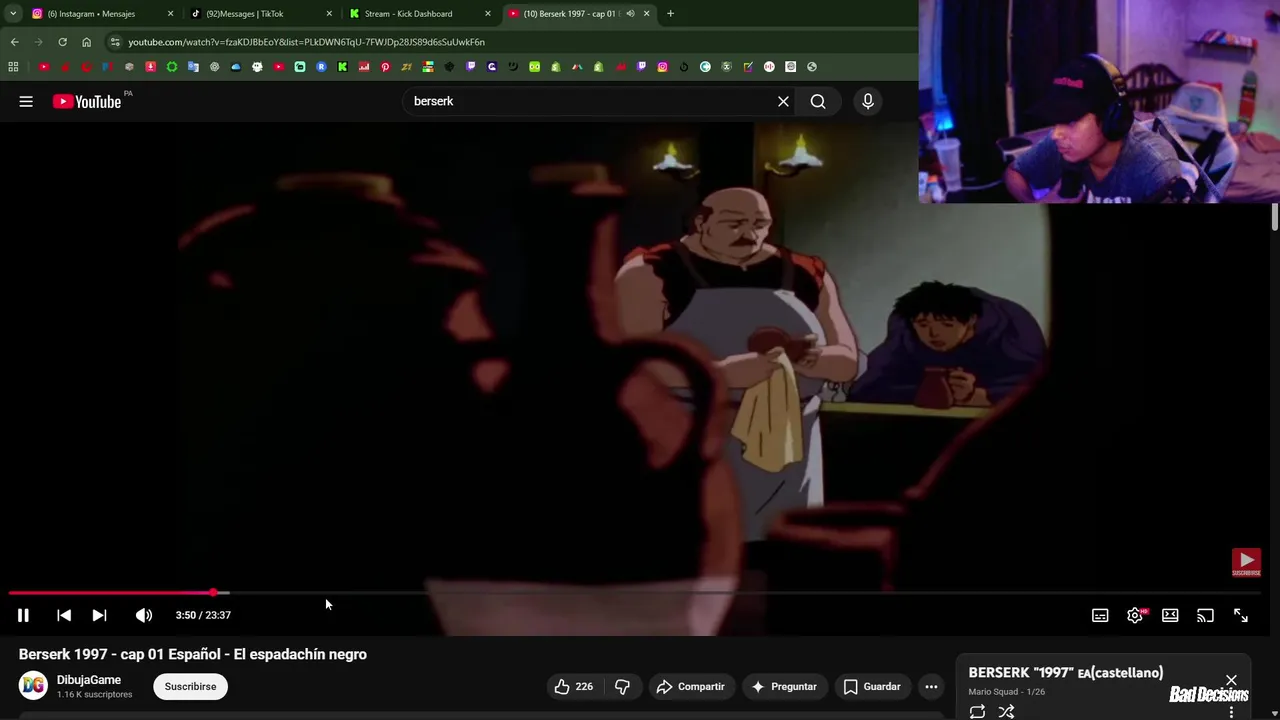Enter fullscreen mode

[x=1240, y=615]
